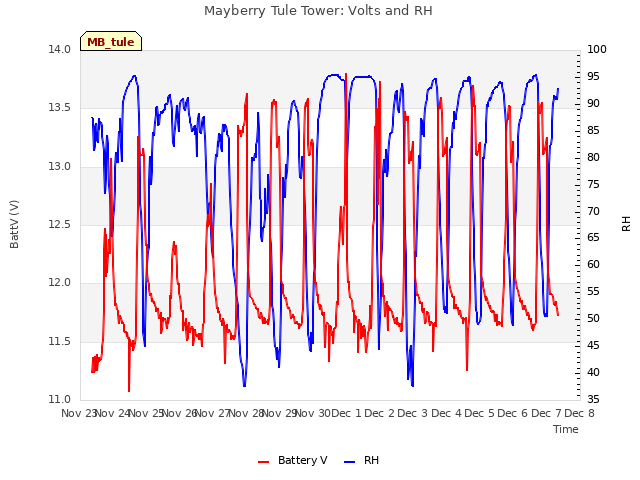Click the 60 right axis tick label
The width and height of the screenshot is (640, 480).
coord(593,265)
